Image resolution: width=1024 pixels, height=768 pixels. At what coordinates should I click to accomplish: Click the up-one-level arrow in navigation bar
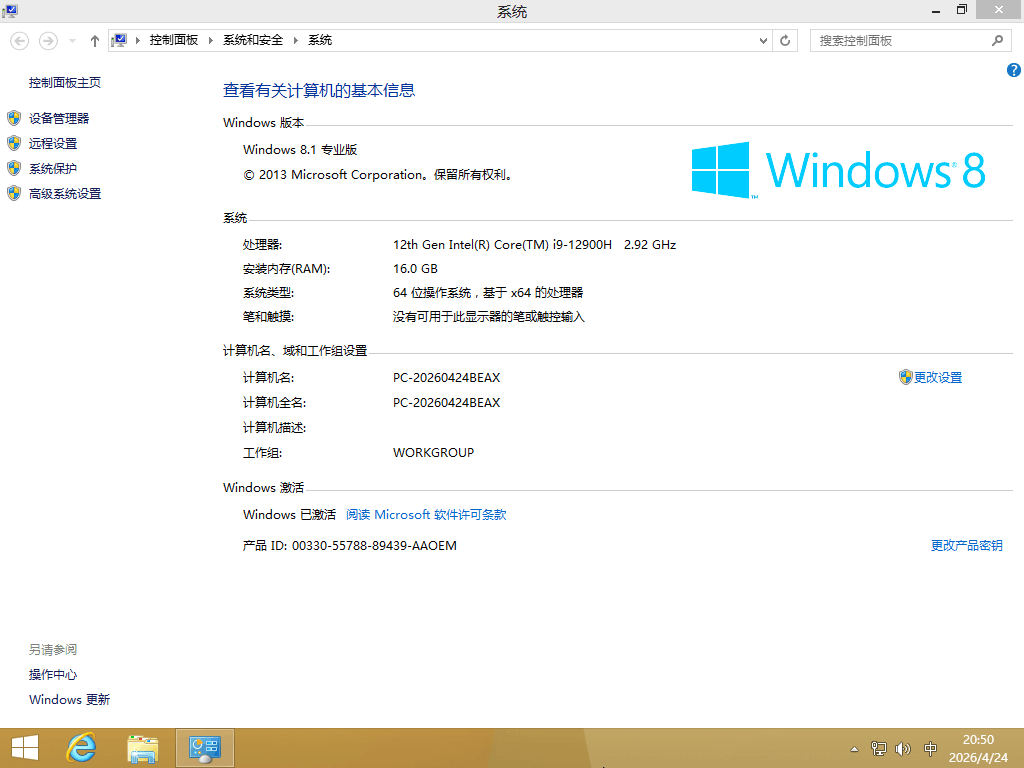coord(95,41)
